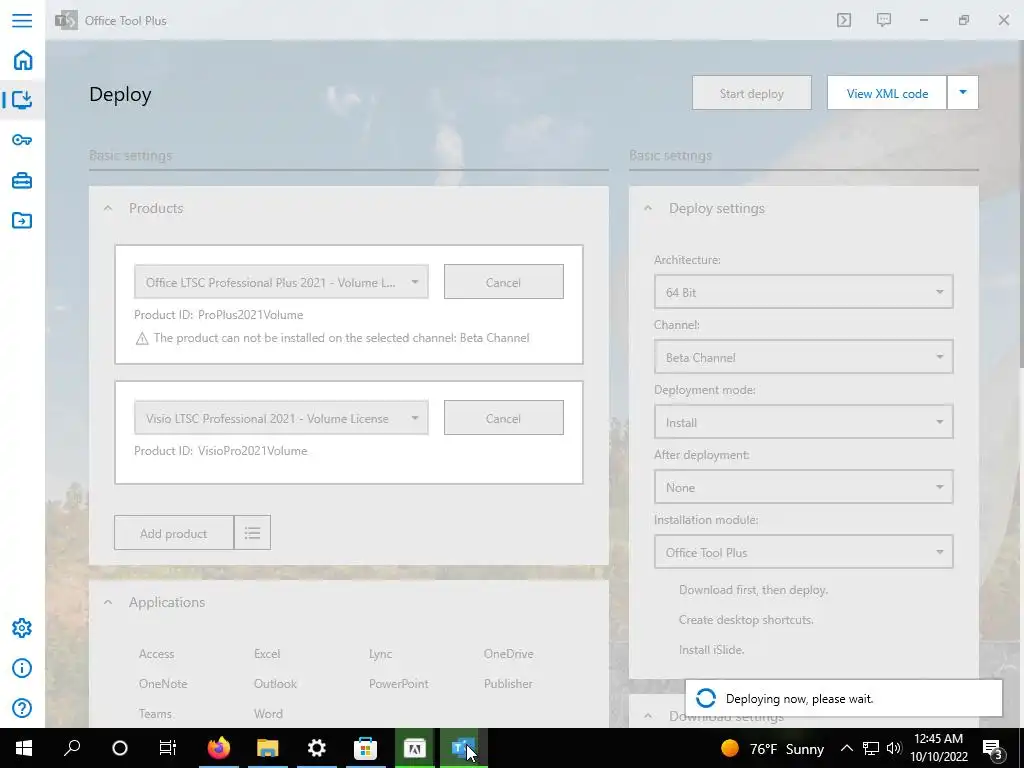The height and width of the screenshot is (768, 1024).
Task: Toggle the Install iSlide option
Action: [711, 650]
